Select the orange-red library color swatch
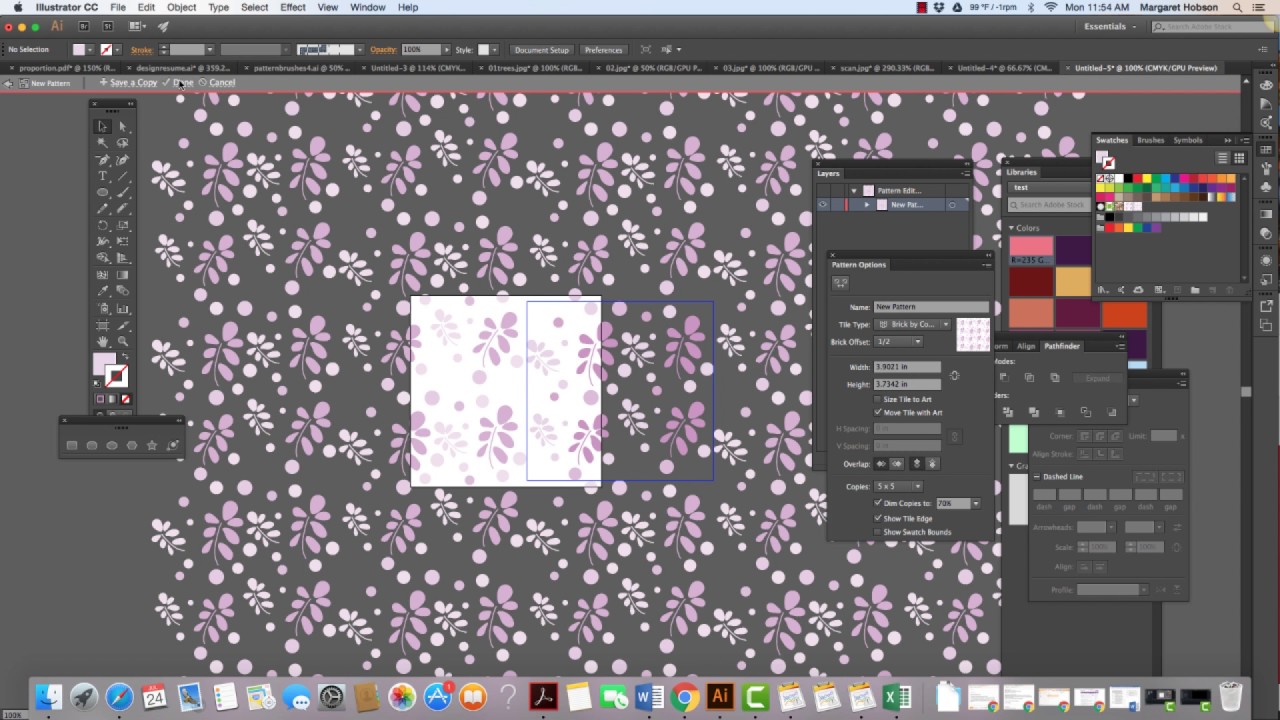The image size is (1280, 720). coord(1124,315)
